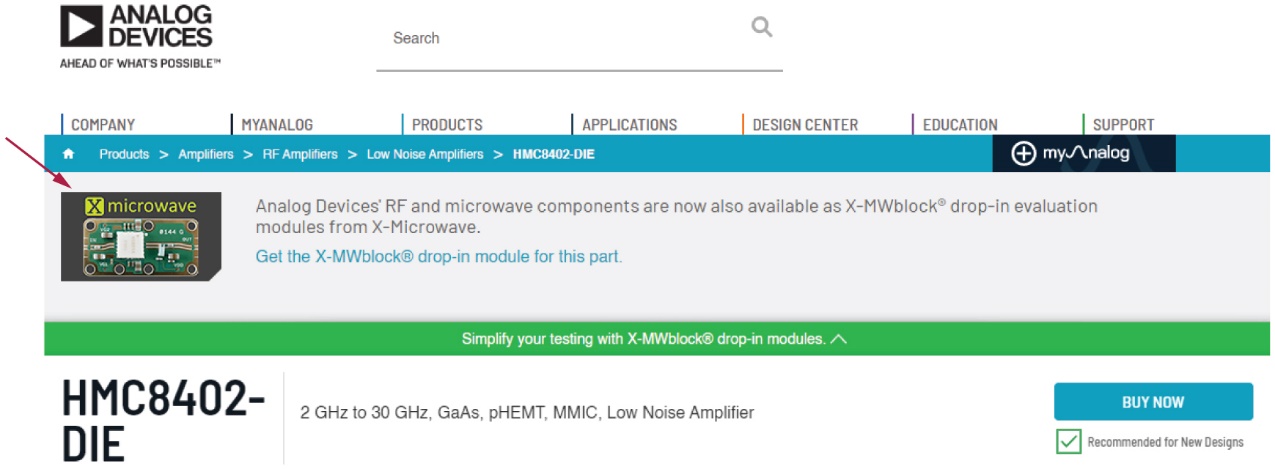
Task: Open Low Noise Amplifiers breadcrumb link
Action: point(425,154)
